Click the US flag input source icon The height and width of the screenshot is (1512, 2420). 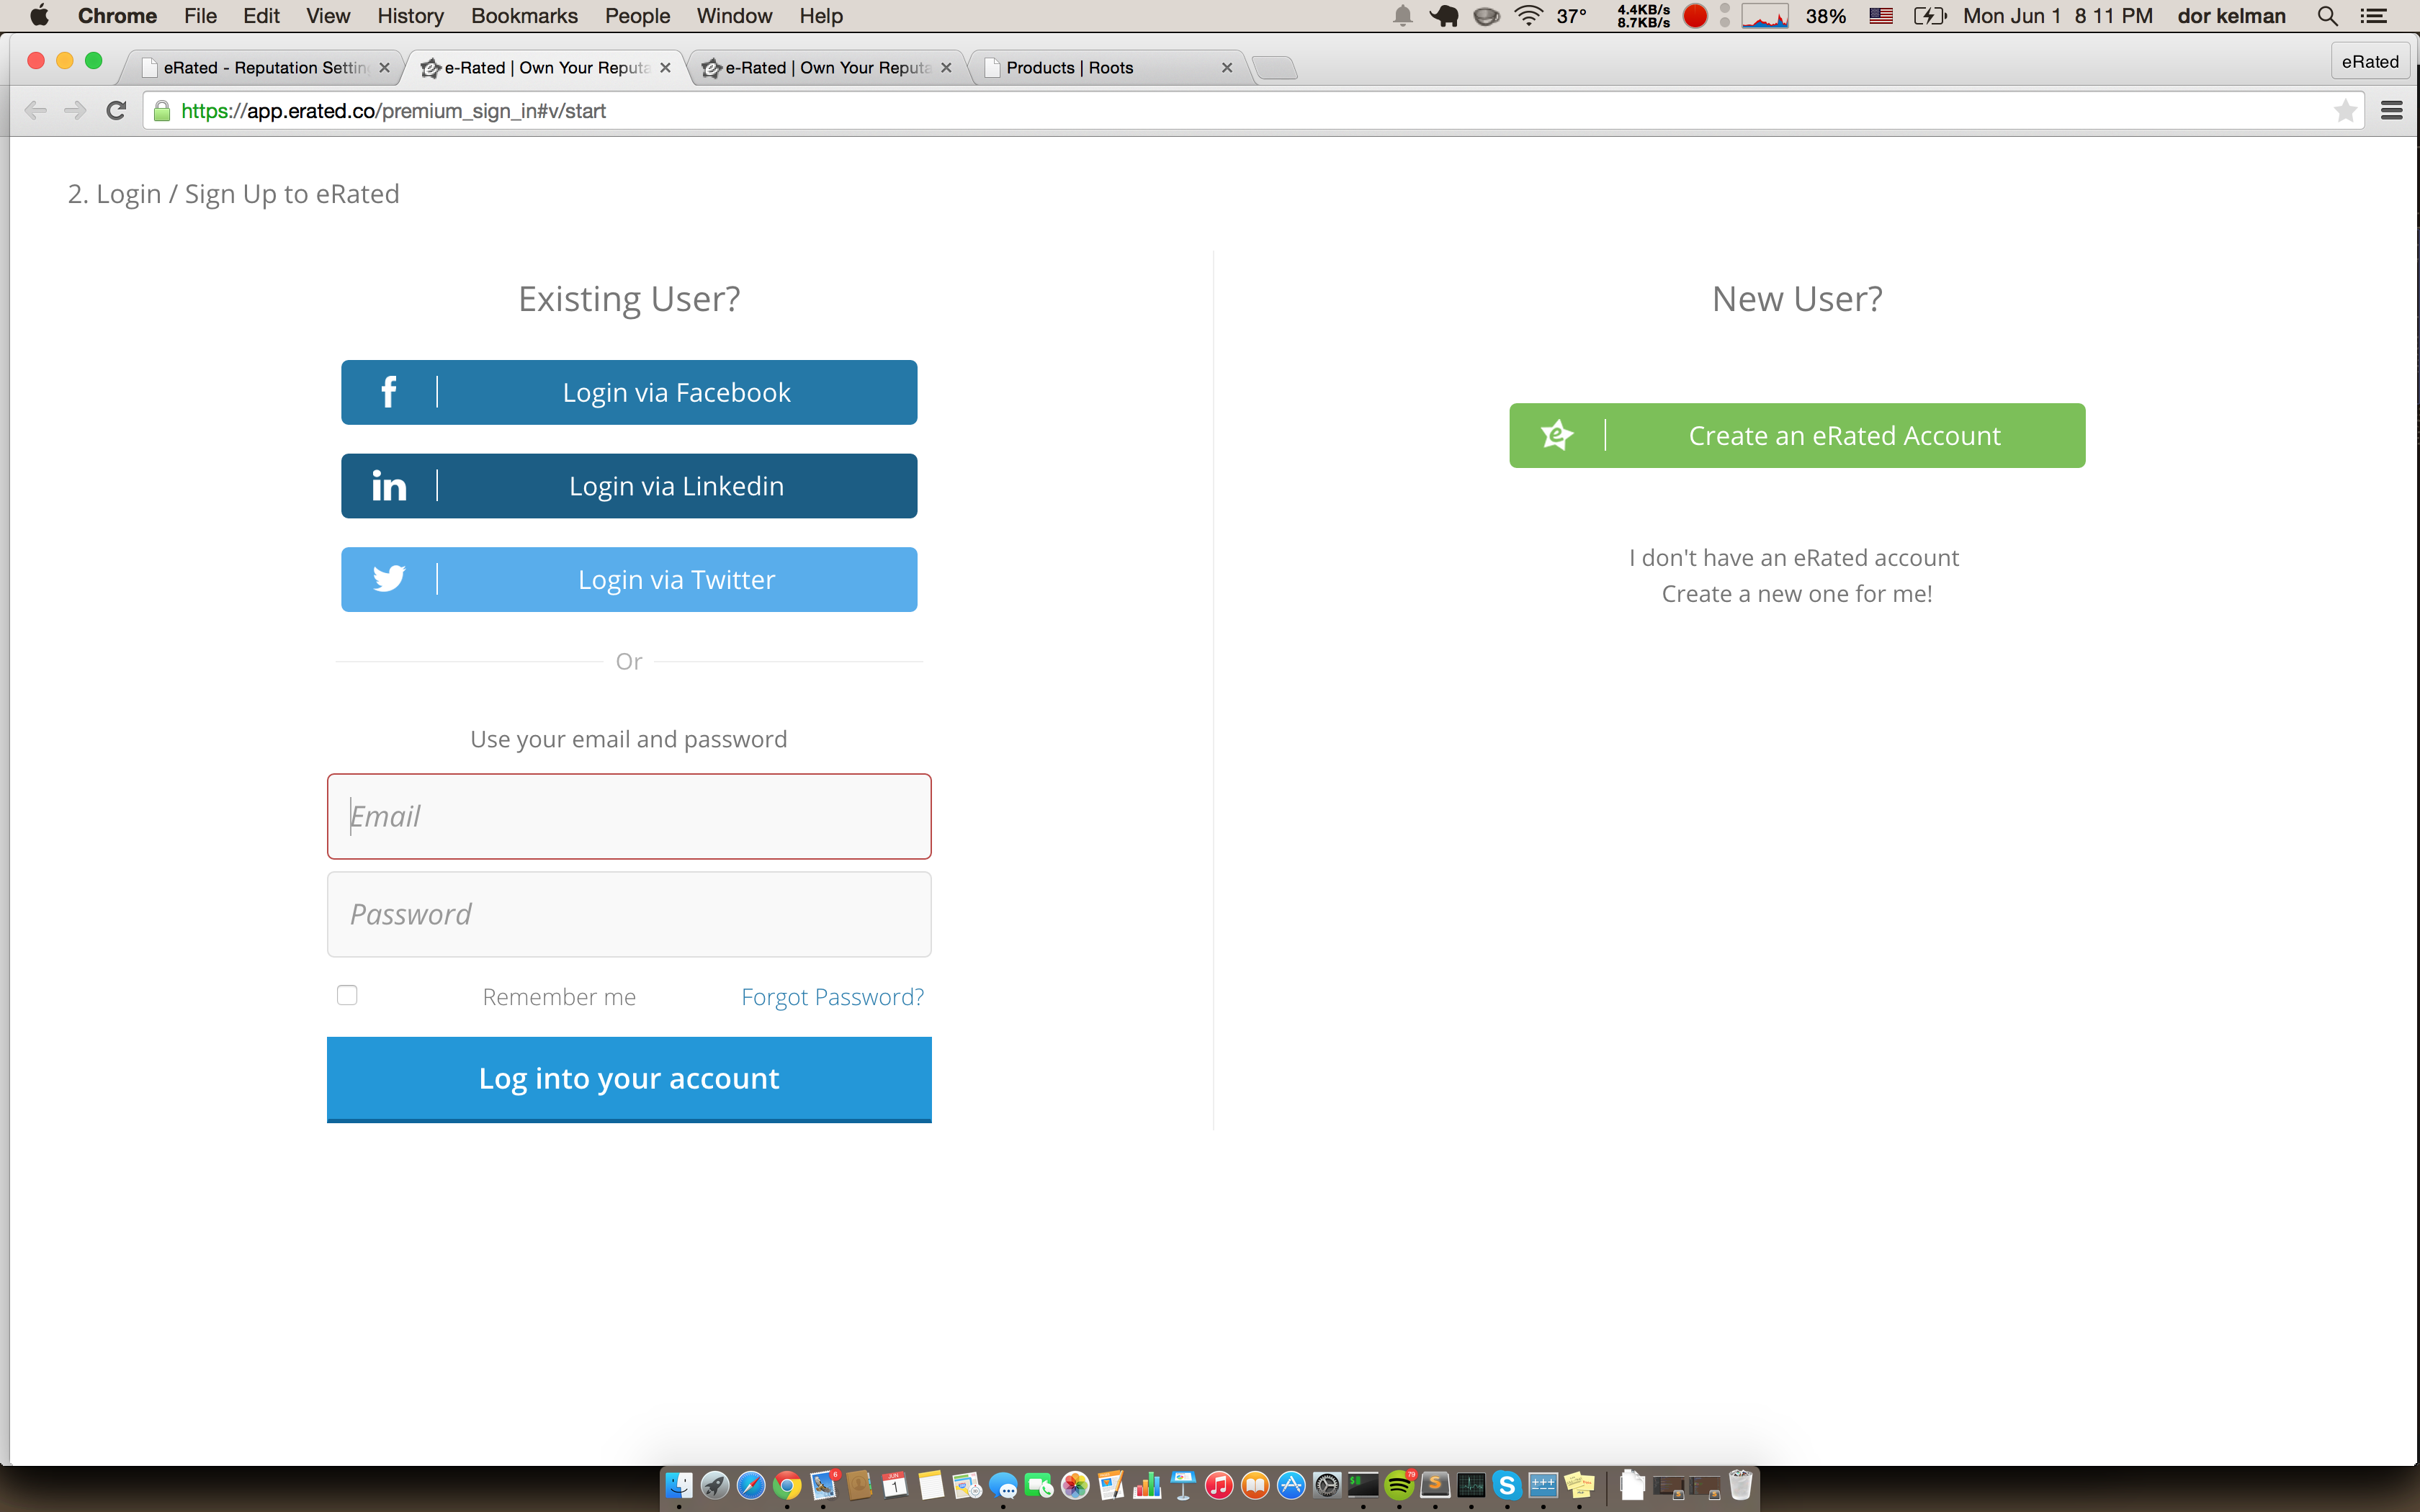[1881, 16]
